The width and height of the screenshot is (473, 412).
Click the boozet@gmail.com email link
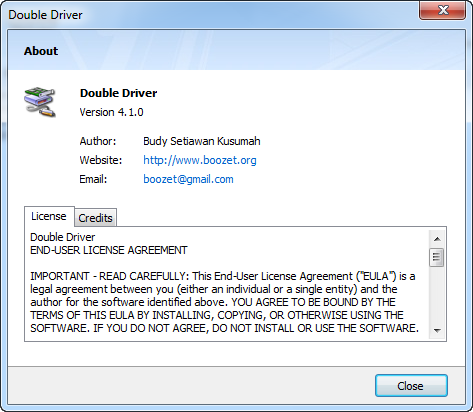(x=188, y=179)
